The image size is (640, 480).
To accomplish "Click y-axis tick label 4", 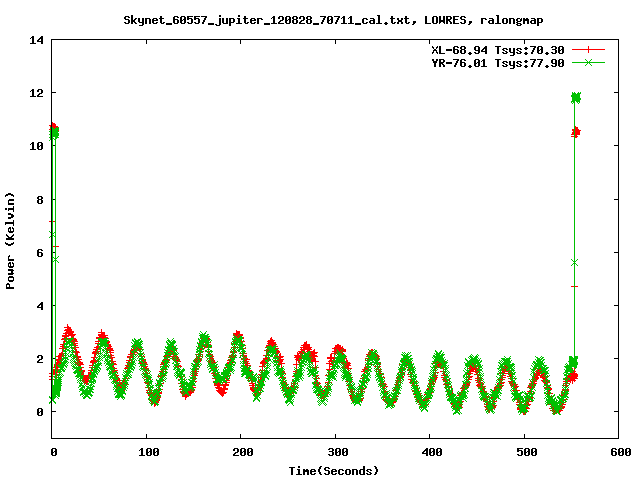I will 40,306.
